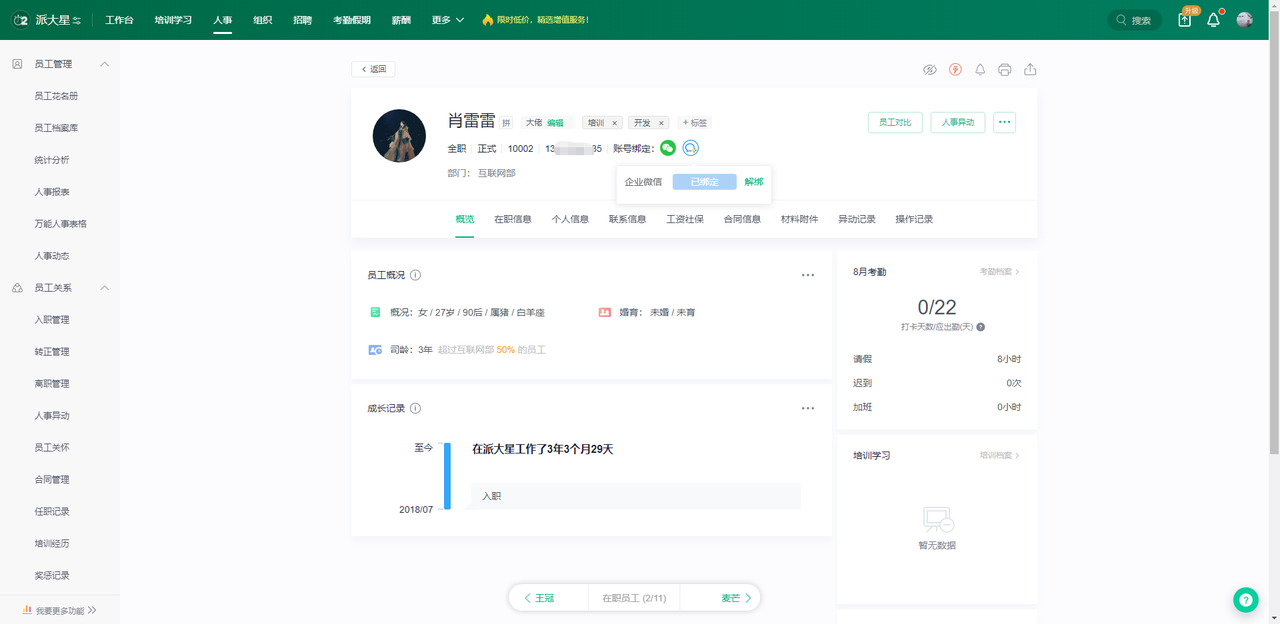Collapse the 员工管理 sidebar section
Screen dimensions: 1280x624
[x=105, y=64]
